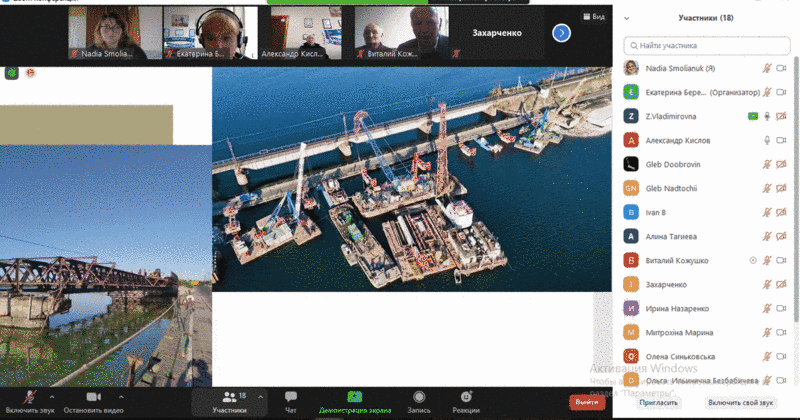Select Александр Кисл... video thumbnail

coord(300,33)
